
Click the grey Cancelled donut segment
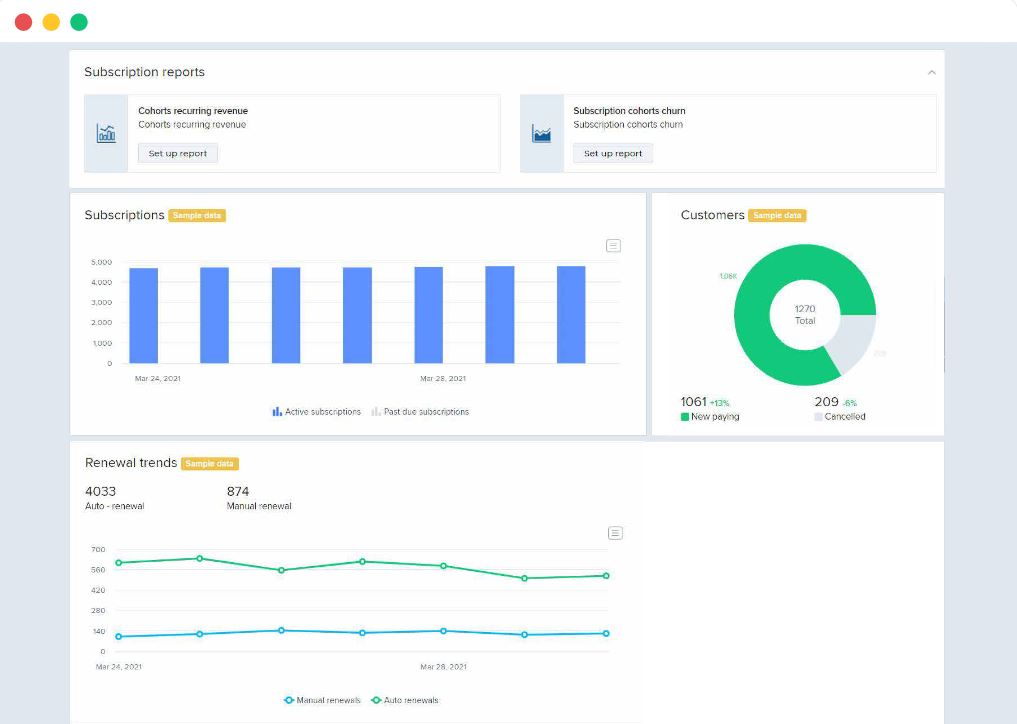(x=854, y=341)
